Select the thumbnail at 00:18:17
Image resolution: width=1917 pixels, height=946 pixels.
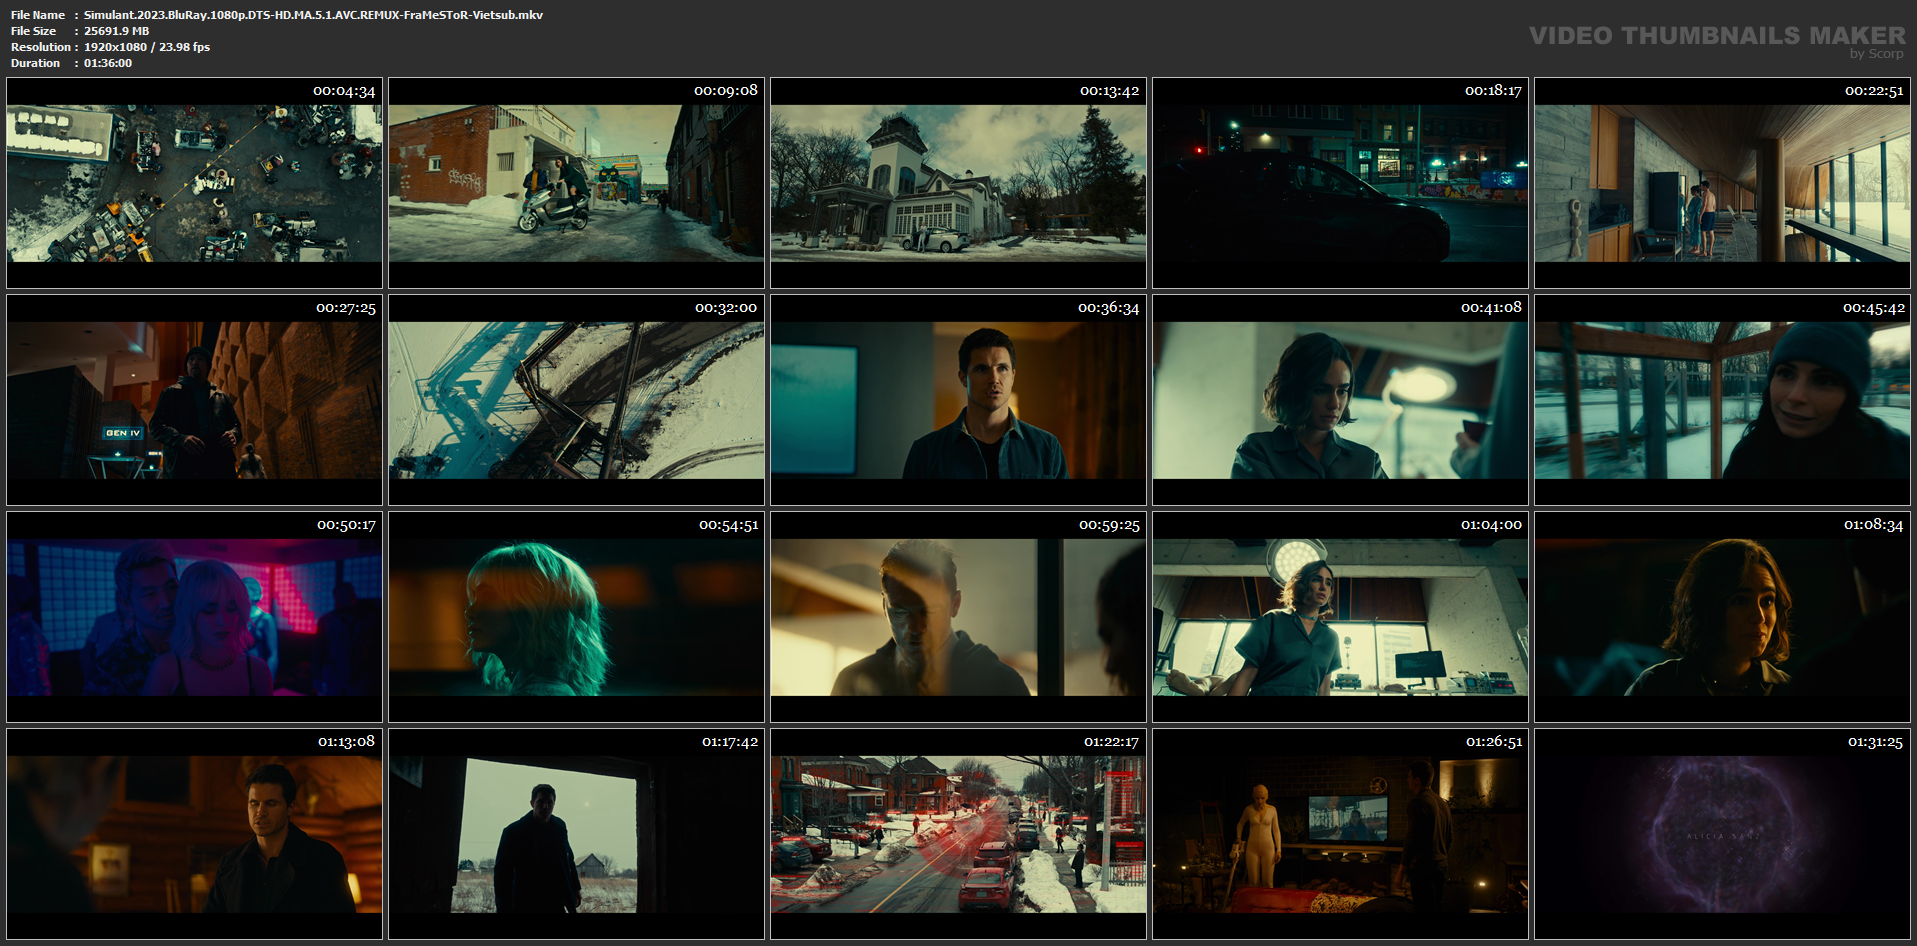(x=1340, y=183)
